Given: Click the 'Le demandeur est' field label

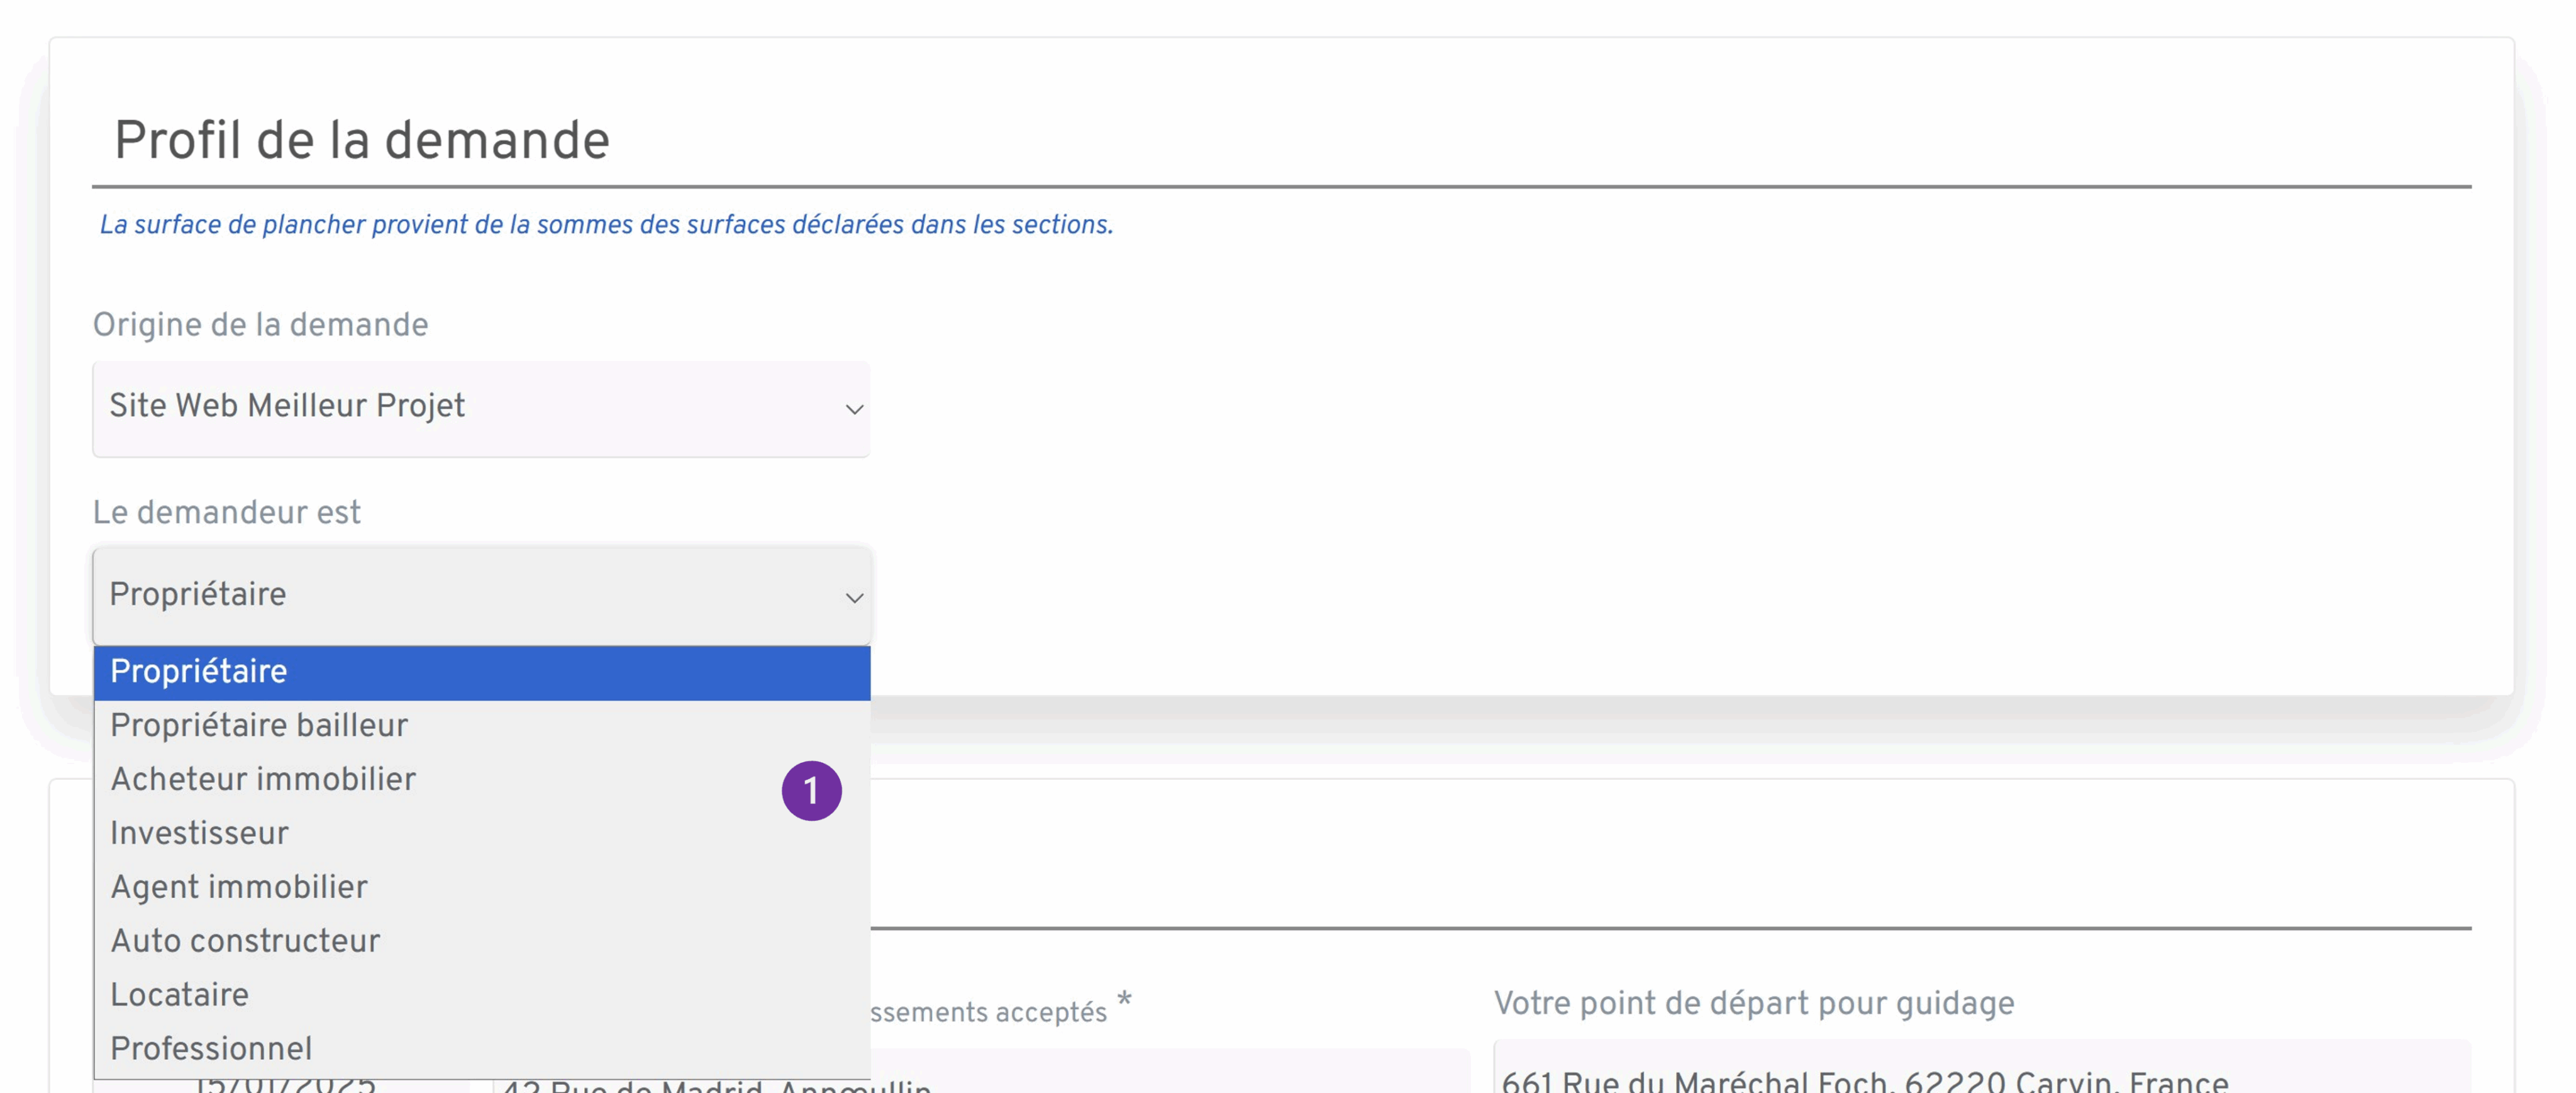Looking at the screenshot, I should (x=227, y=512).
